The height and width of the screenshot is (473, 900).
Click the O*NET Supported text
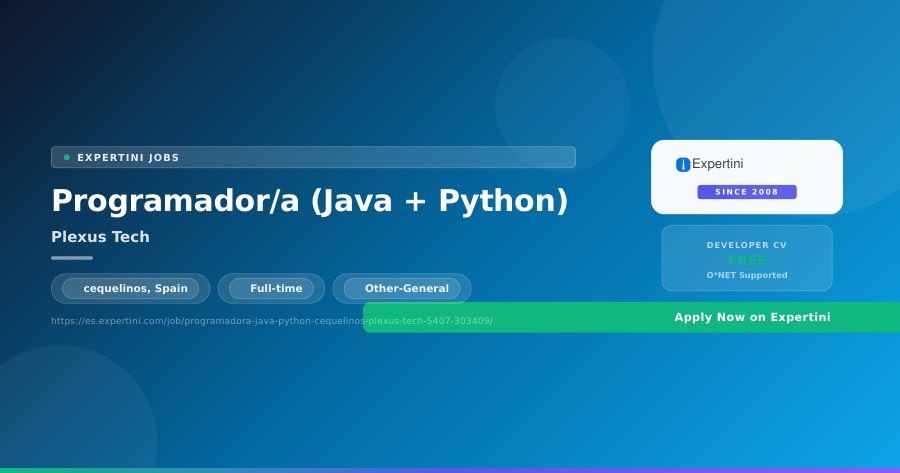pyautogui.click(x=747, y=275)
